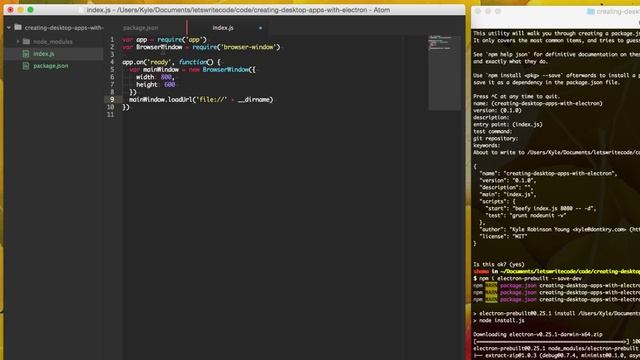Click the app.on('ready' code line
The image size is (640, 360).
coord(171,62)
